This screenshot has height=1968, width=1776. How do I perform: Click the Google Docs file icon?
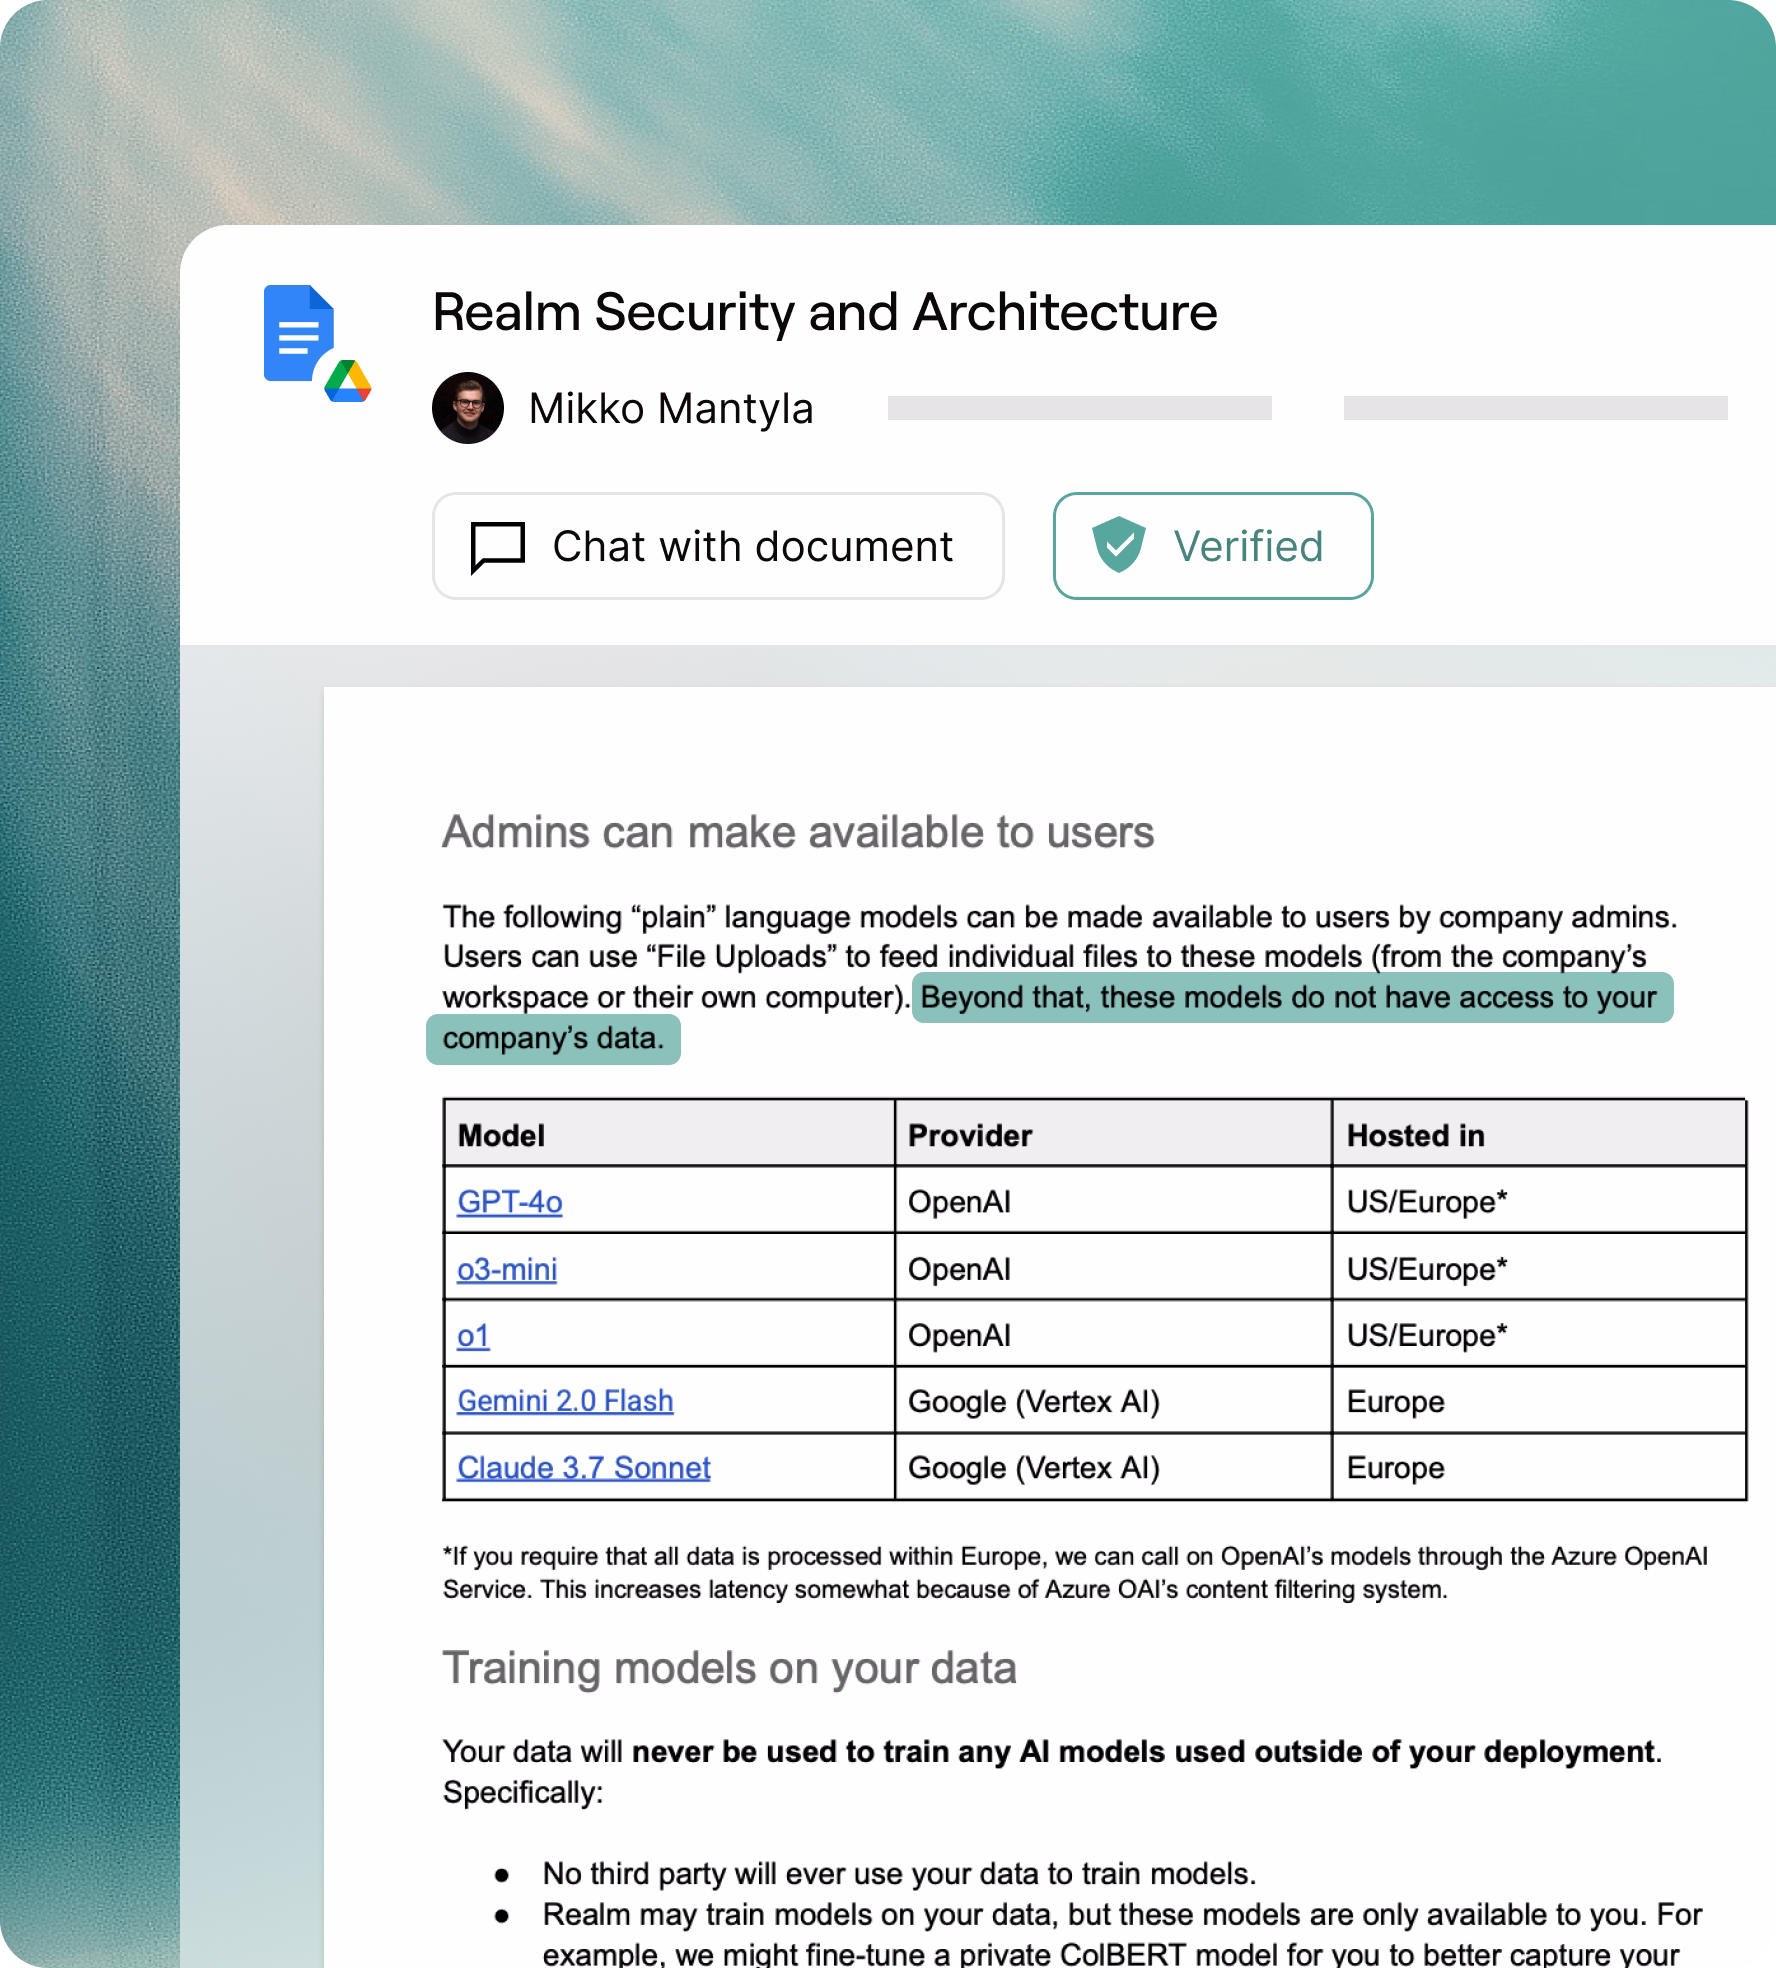point(298,333)
